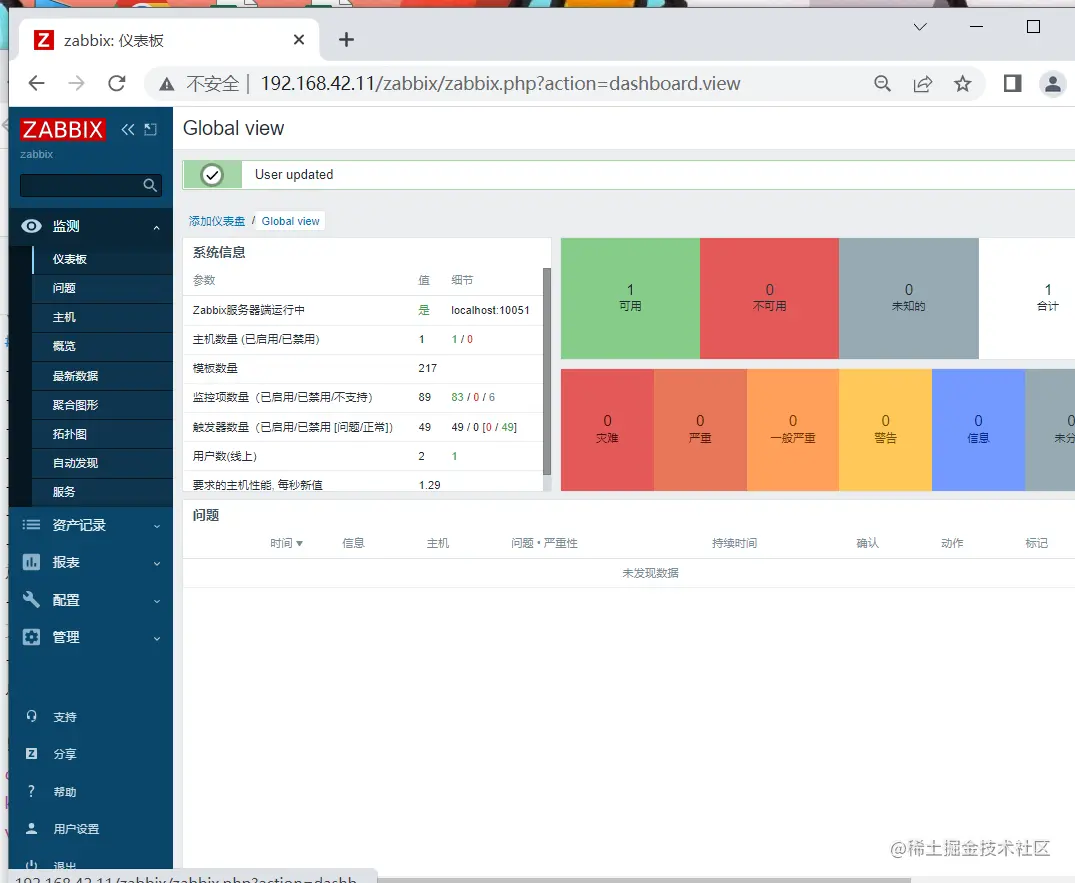Click the 监测 eye icon
This screenshot has width=1075, height=883.
pos(32,226)
